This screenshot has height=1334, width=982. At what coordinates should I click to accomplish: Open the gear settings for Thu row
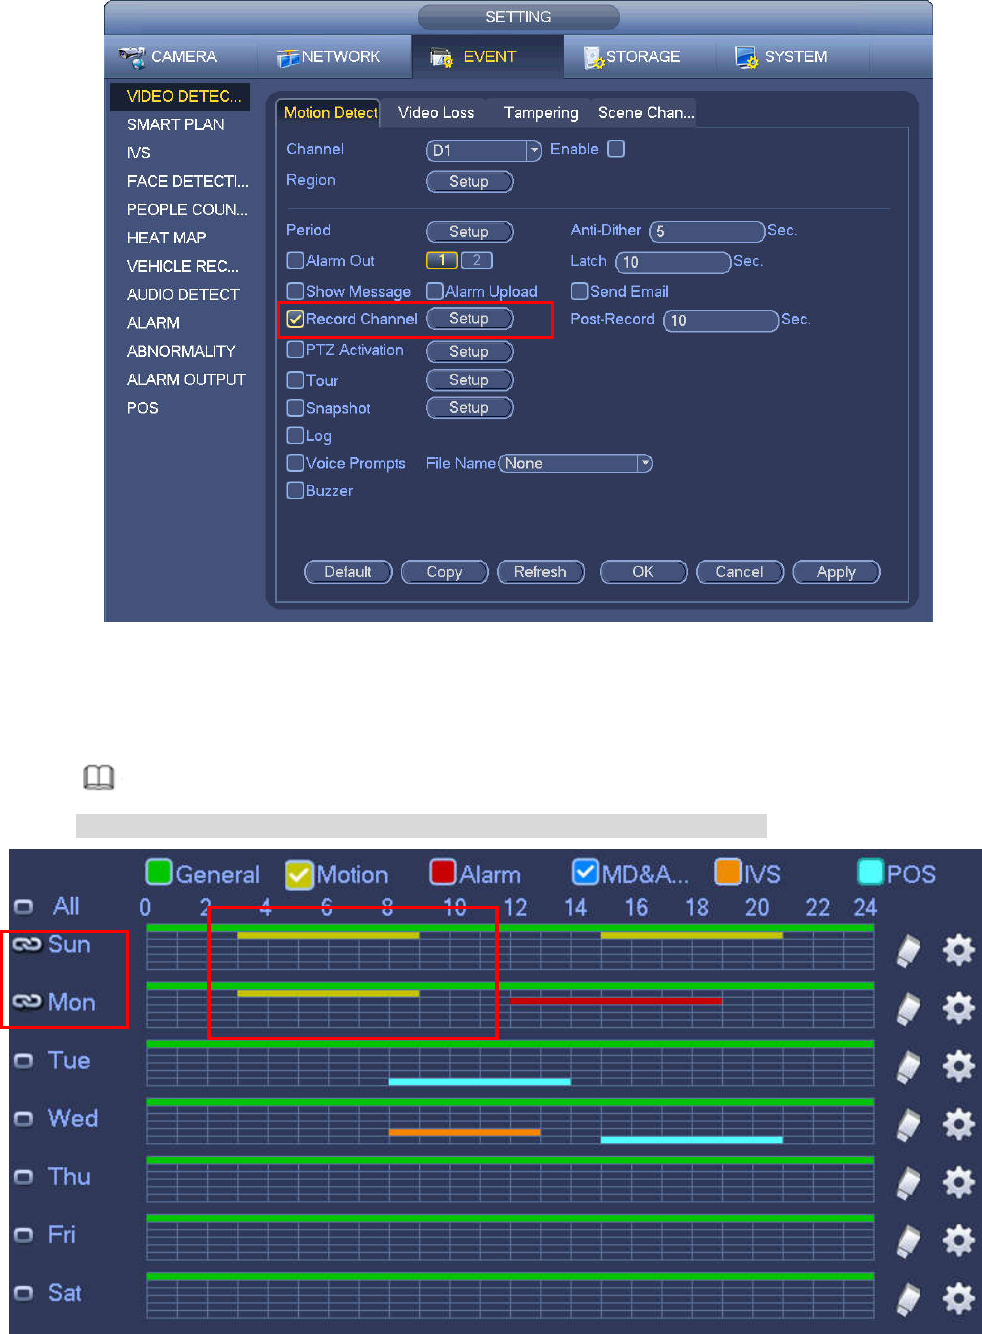[958, 1182]
